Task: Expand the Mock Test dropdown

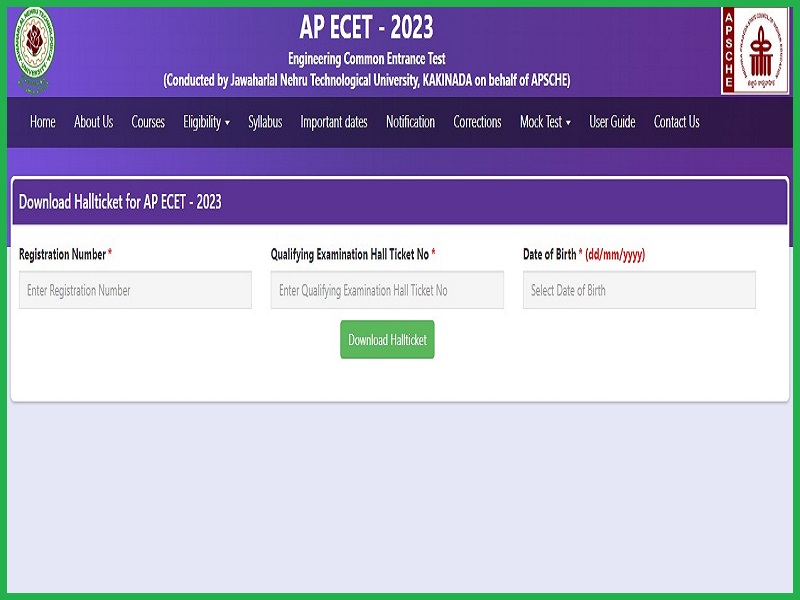Action: click(545, 122)
